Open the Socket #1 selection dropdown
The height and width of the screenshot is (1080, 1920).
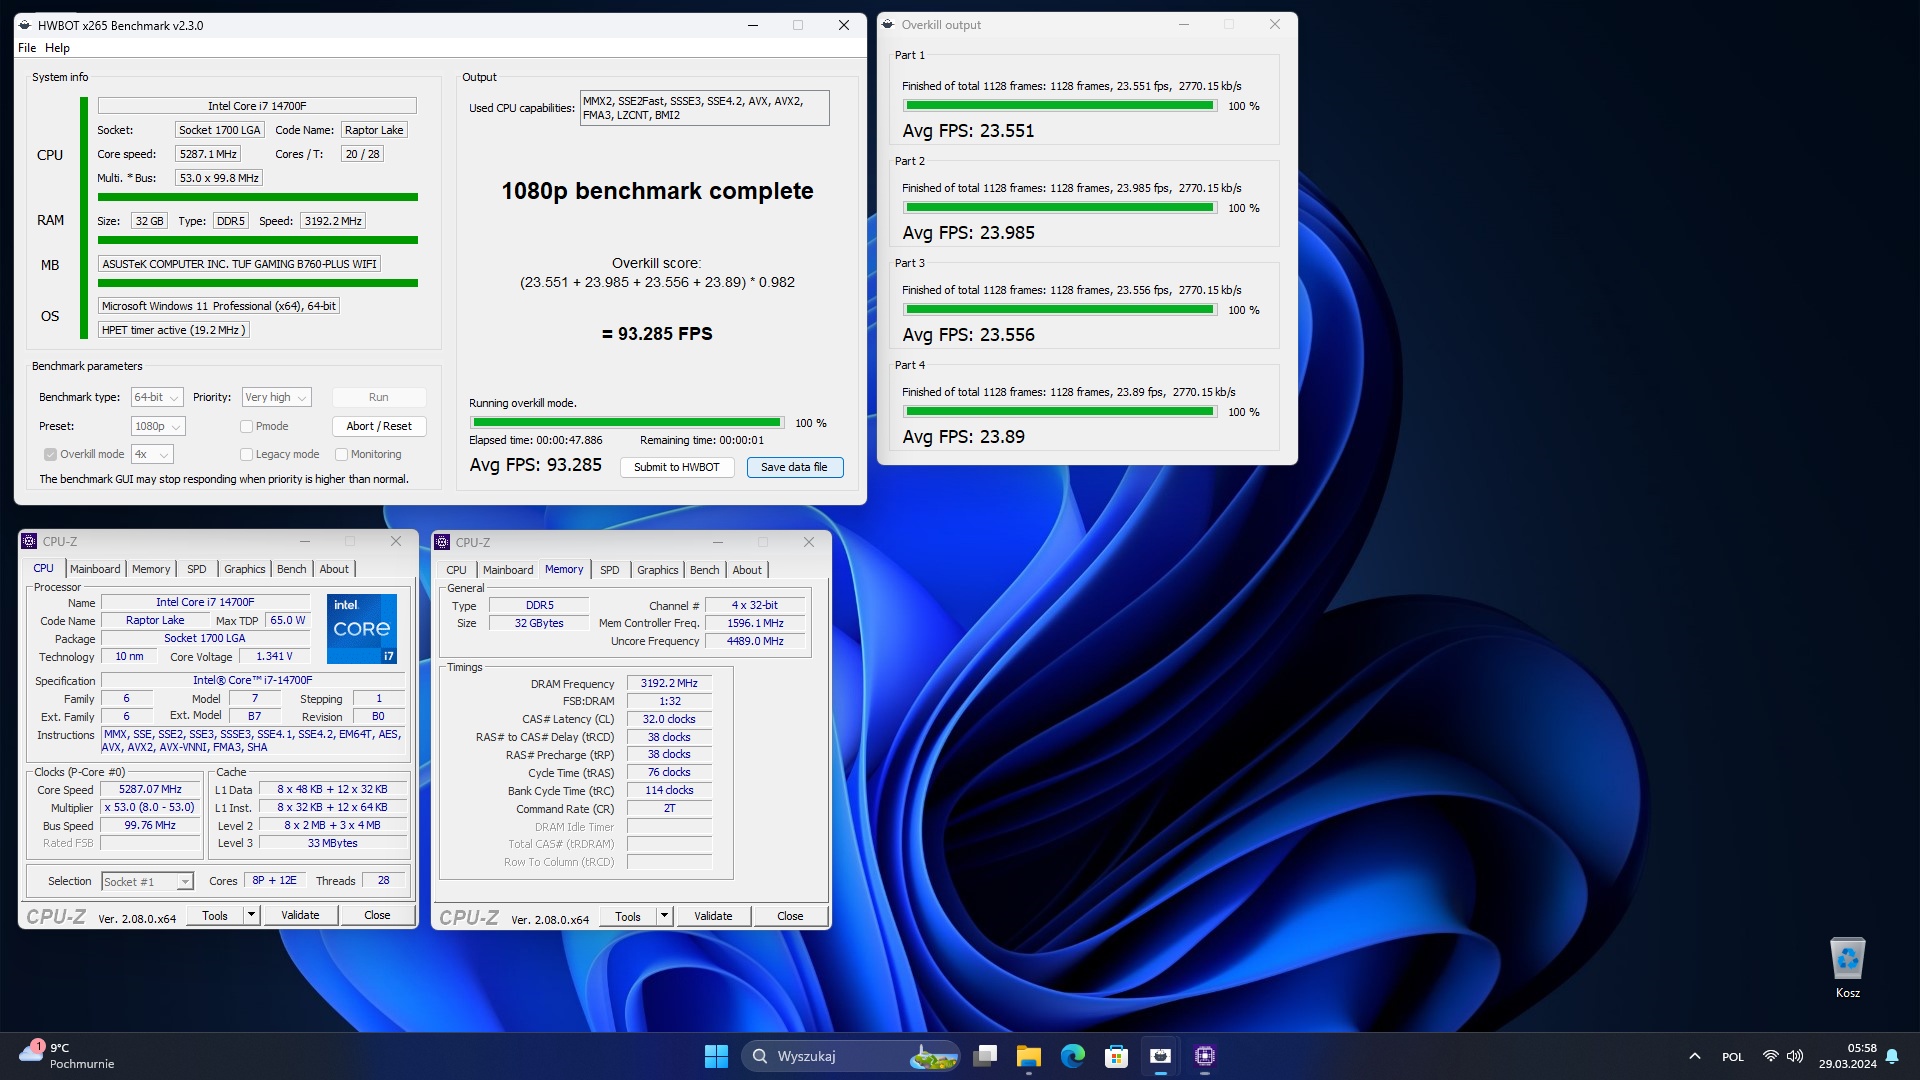(x=147, y=881)
